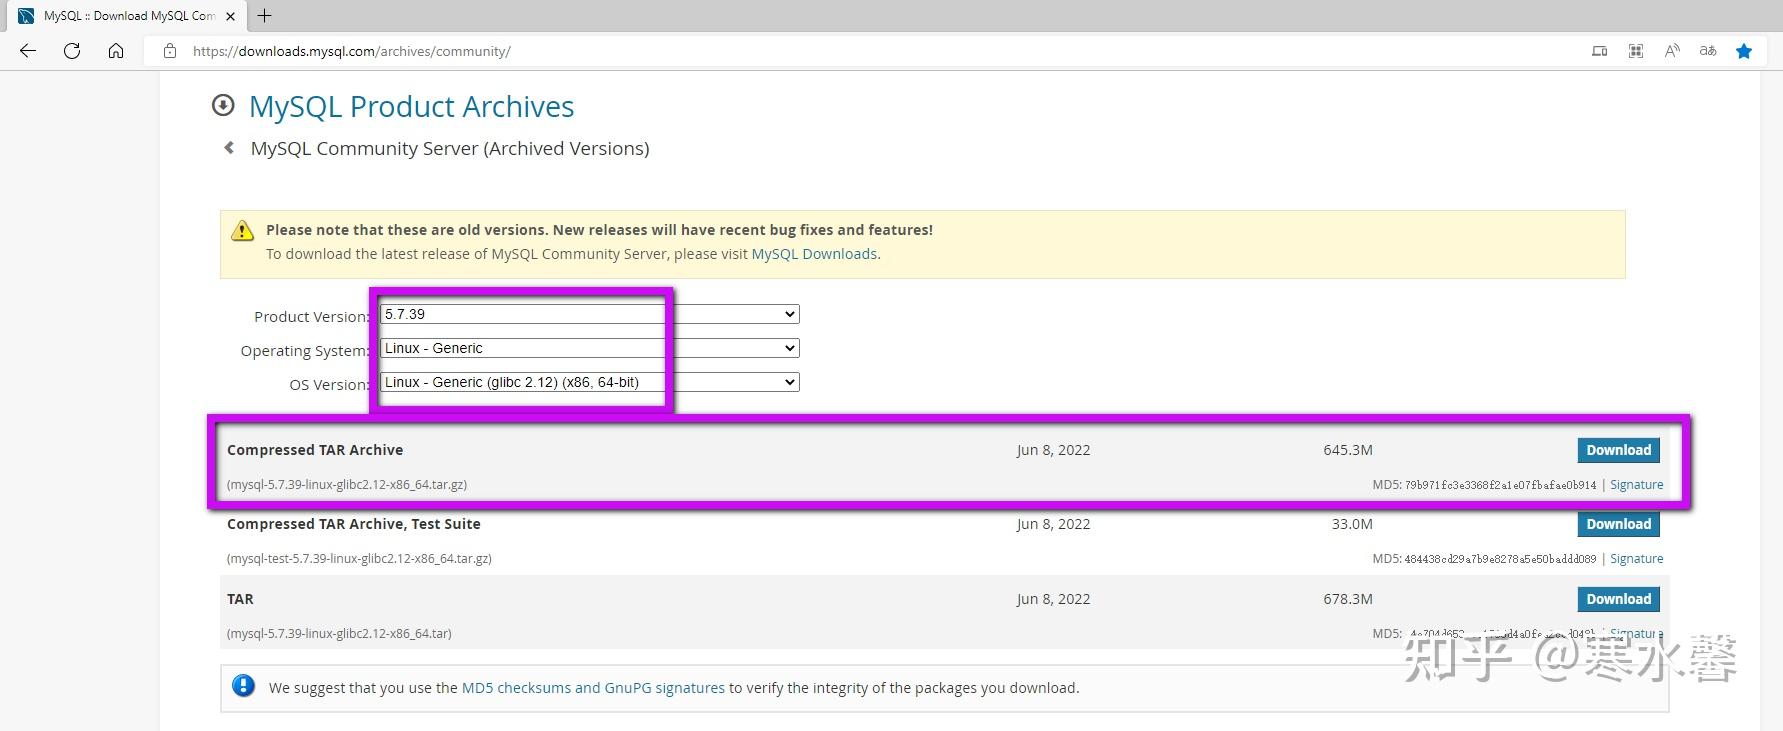Select filename mysql-5.7.39-linux-glibc2.12-x86_64.tar.gz
The height and width of the screenshot is (731, 1783).
point(347,485)
